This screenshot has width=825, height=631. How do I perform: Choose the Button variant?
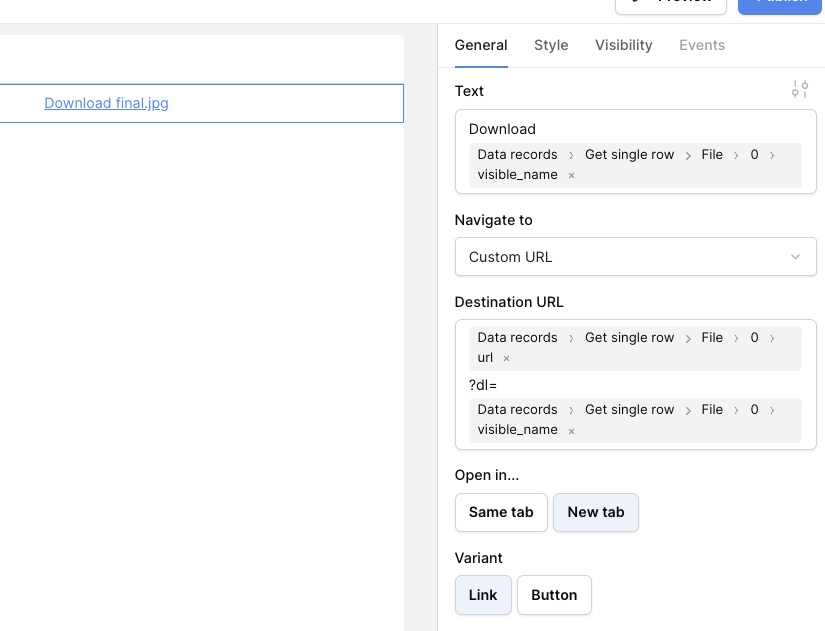554,595
